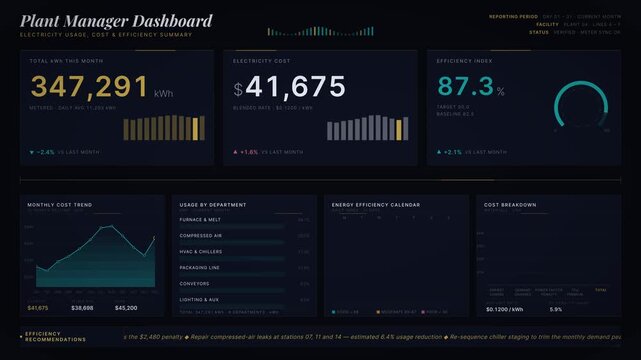Click the highlighted gold bar in kWh mini chart
The height and width of the screenshot is (360, 641).
[195, 129]
